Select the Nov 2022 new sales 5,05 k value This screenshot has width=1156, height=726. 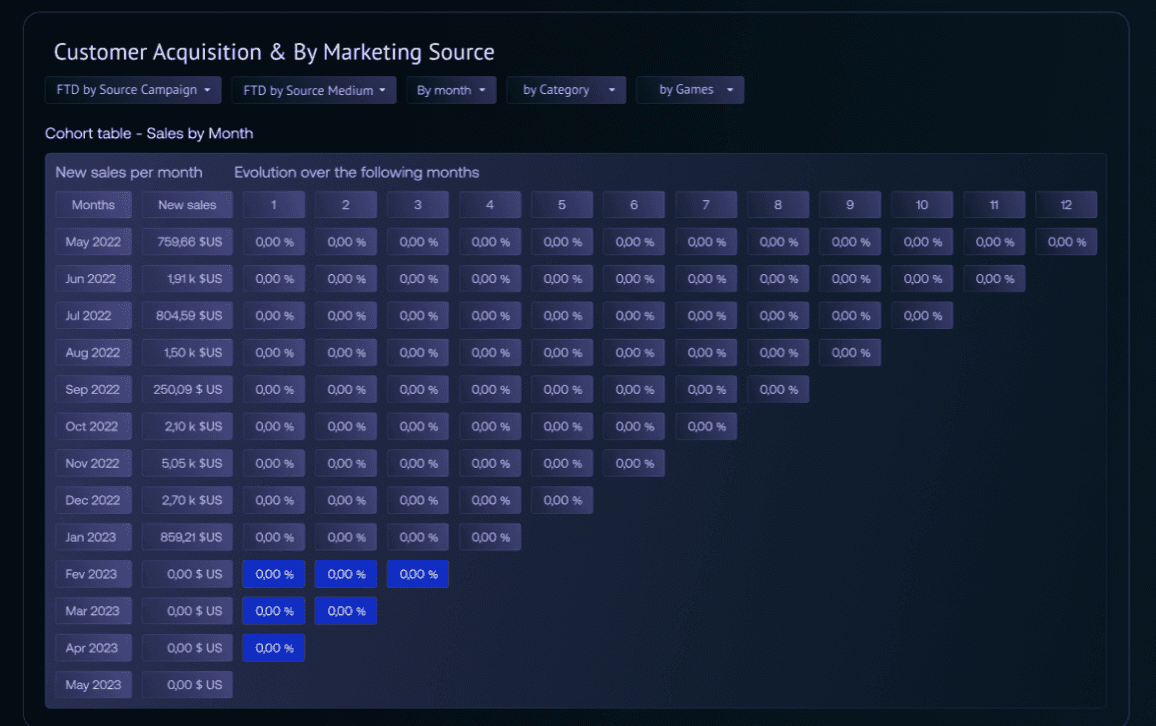coord(187,464)
